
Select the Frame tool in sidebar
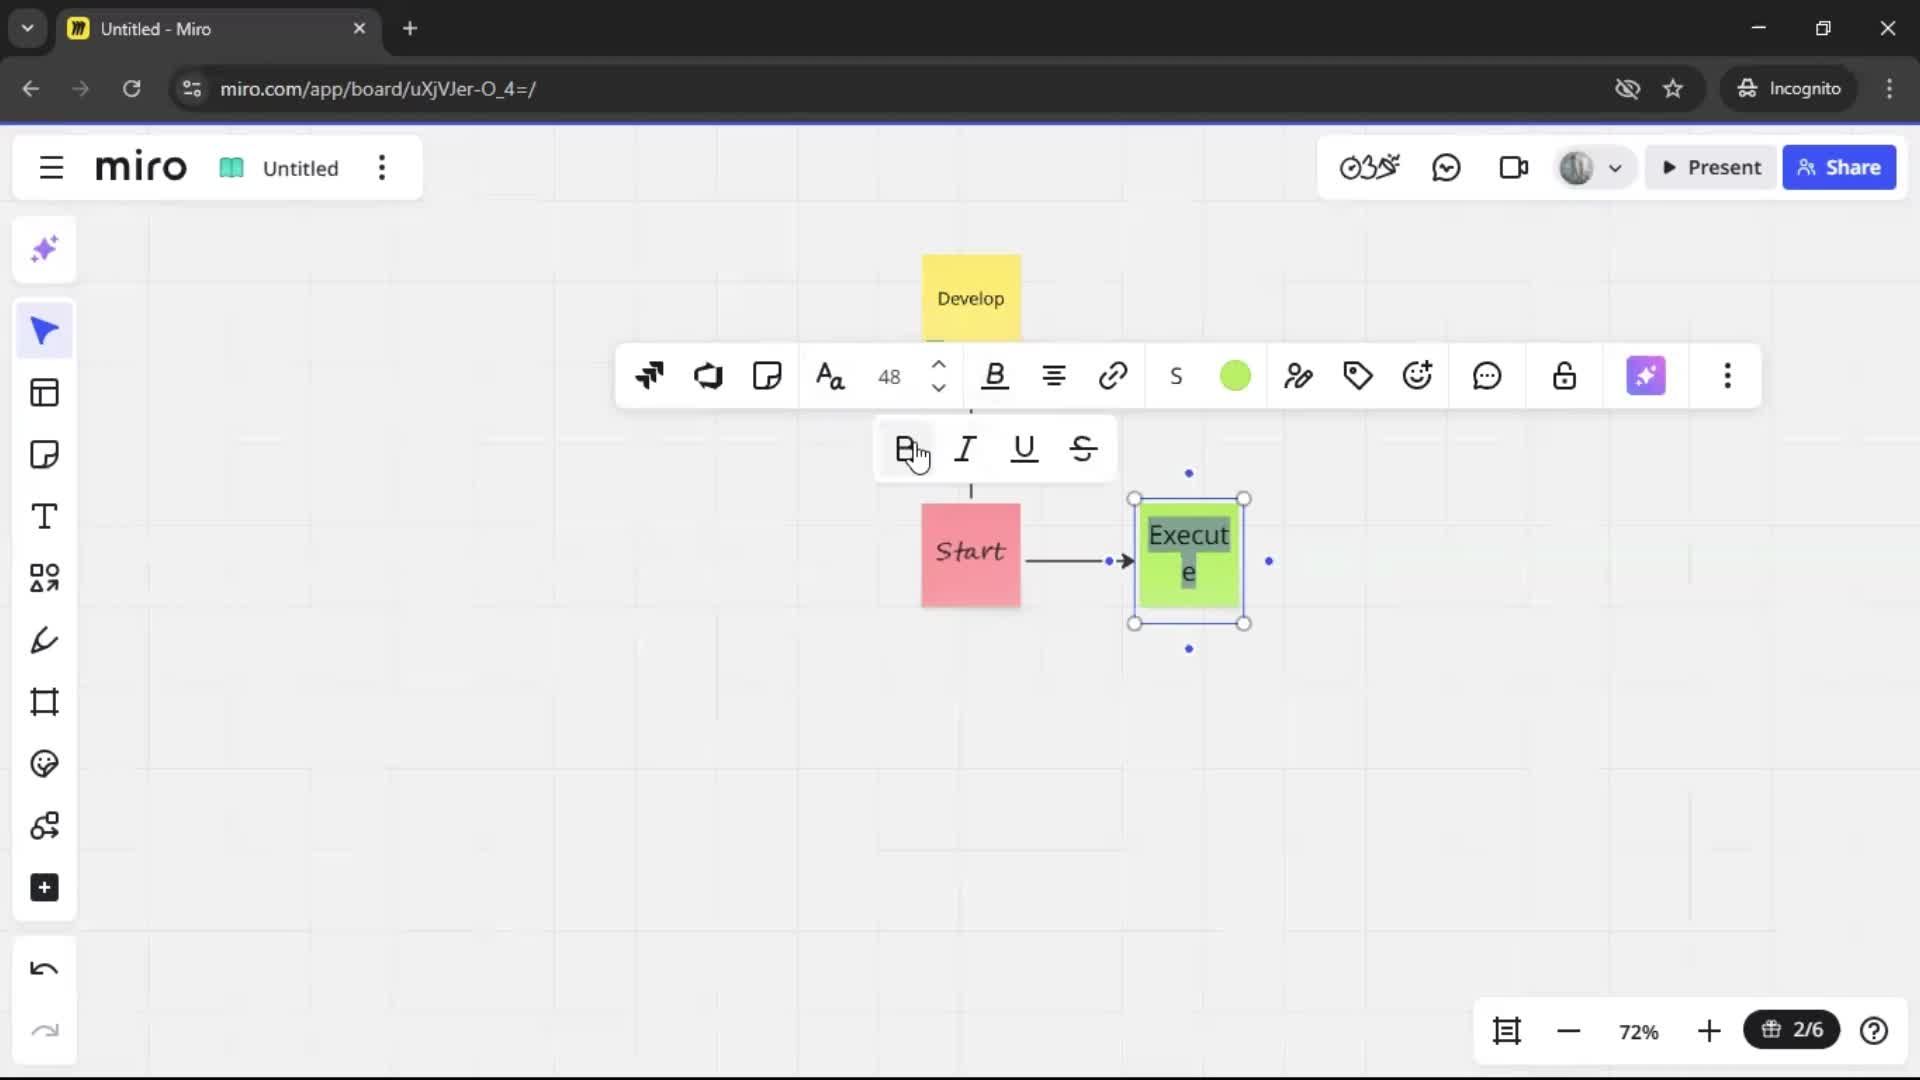point(44,702)
